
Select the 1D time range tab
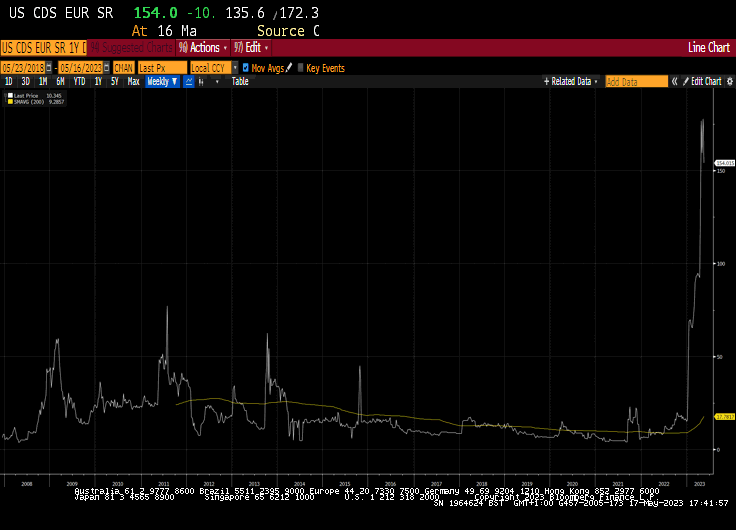click(x=8, y=82)
